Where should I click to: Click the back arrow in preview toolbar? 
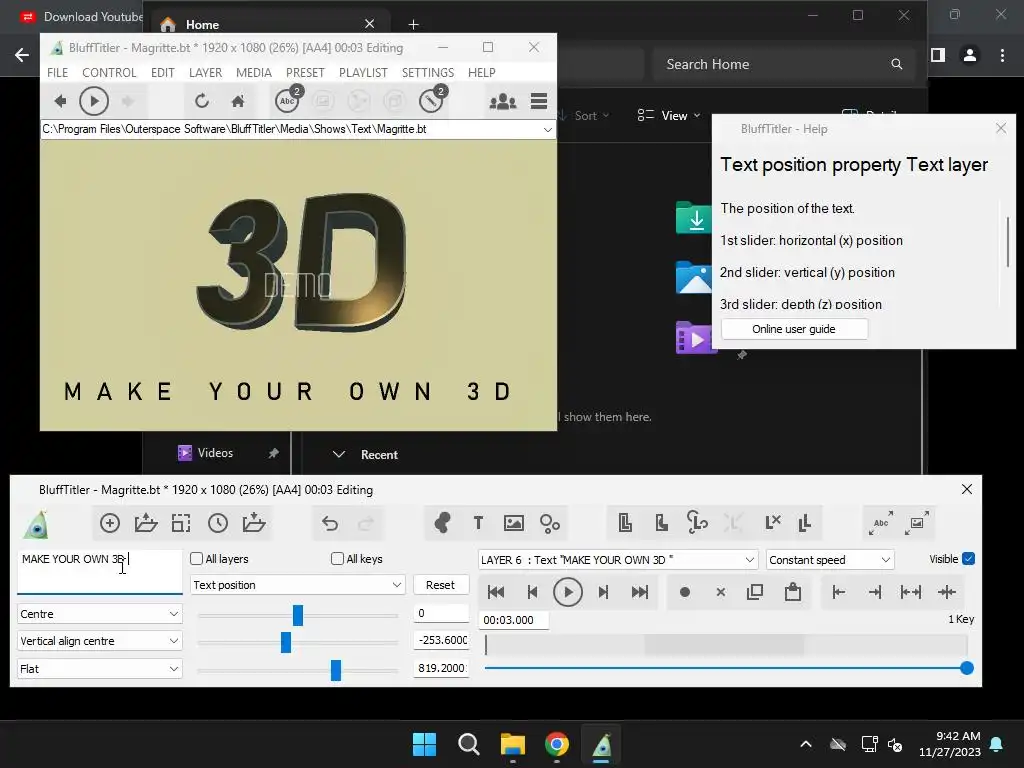tap(60, 101)
